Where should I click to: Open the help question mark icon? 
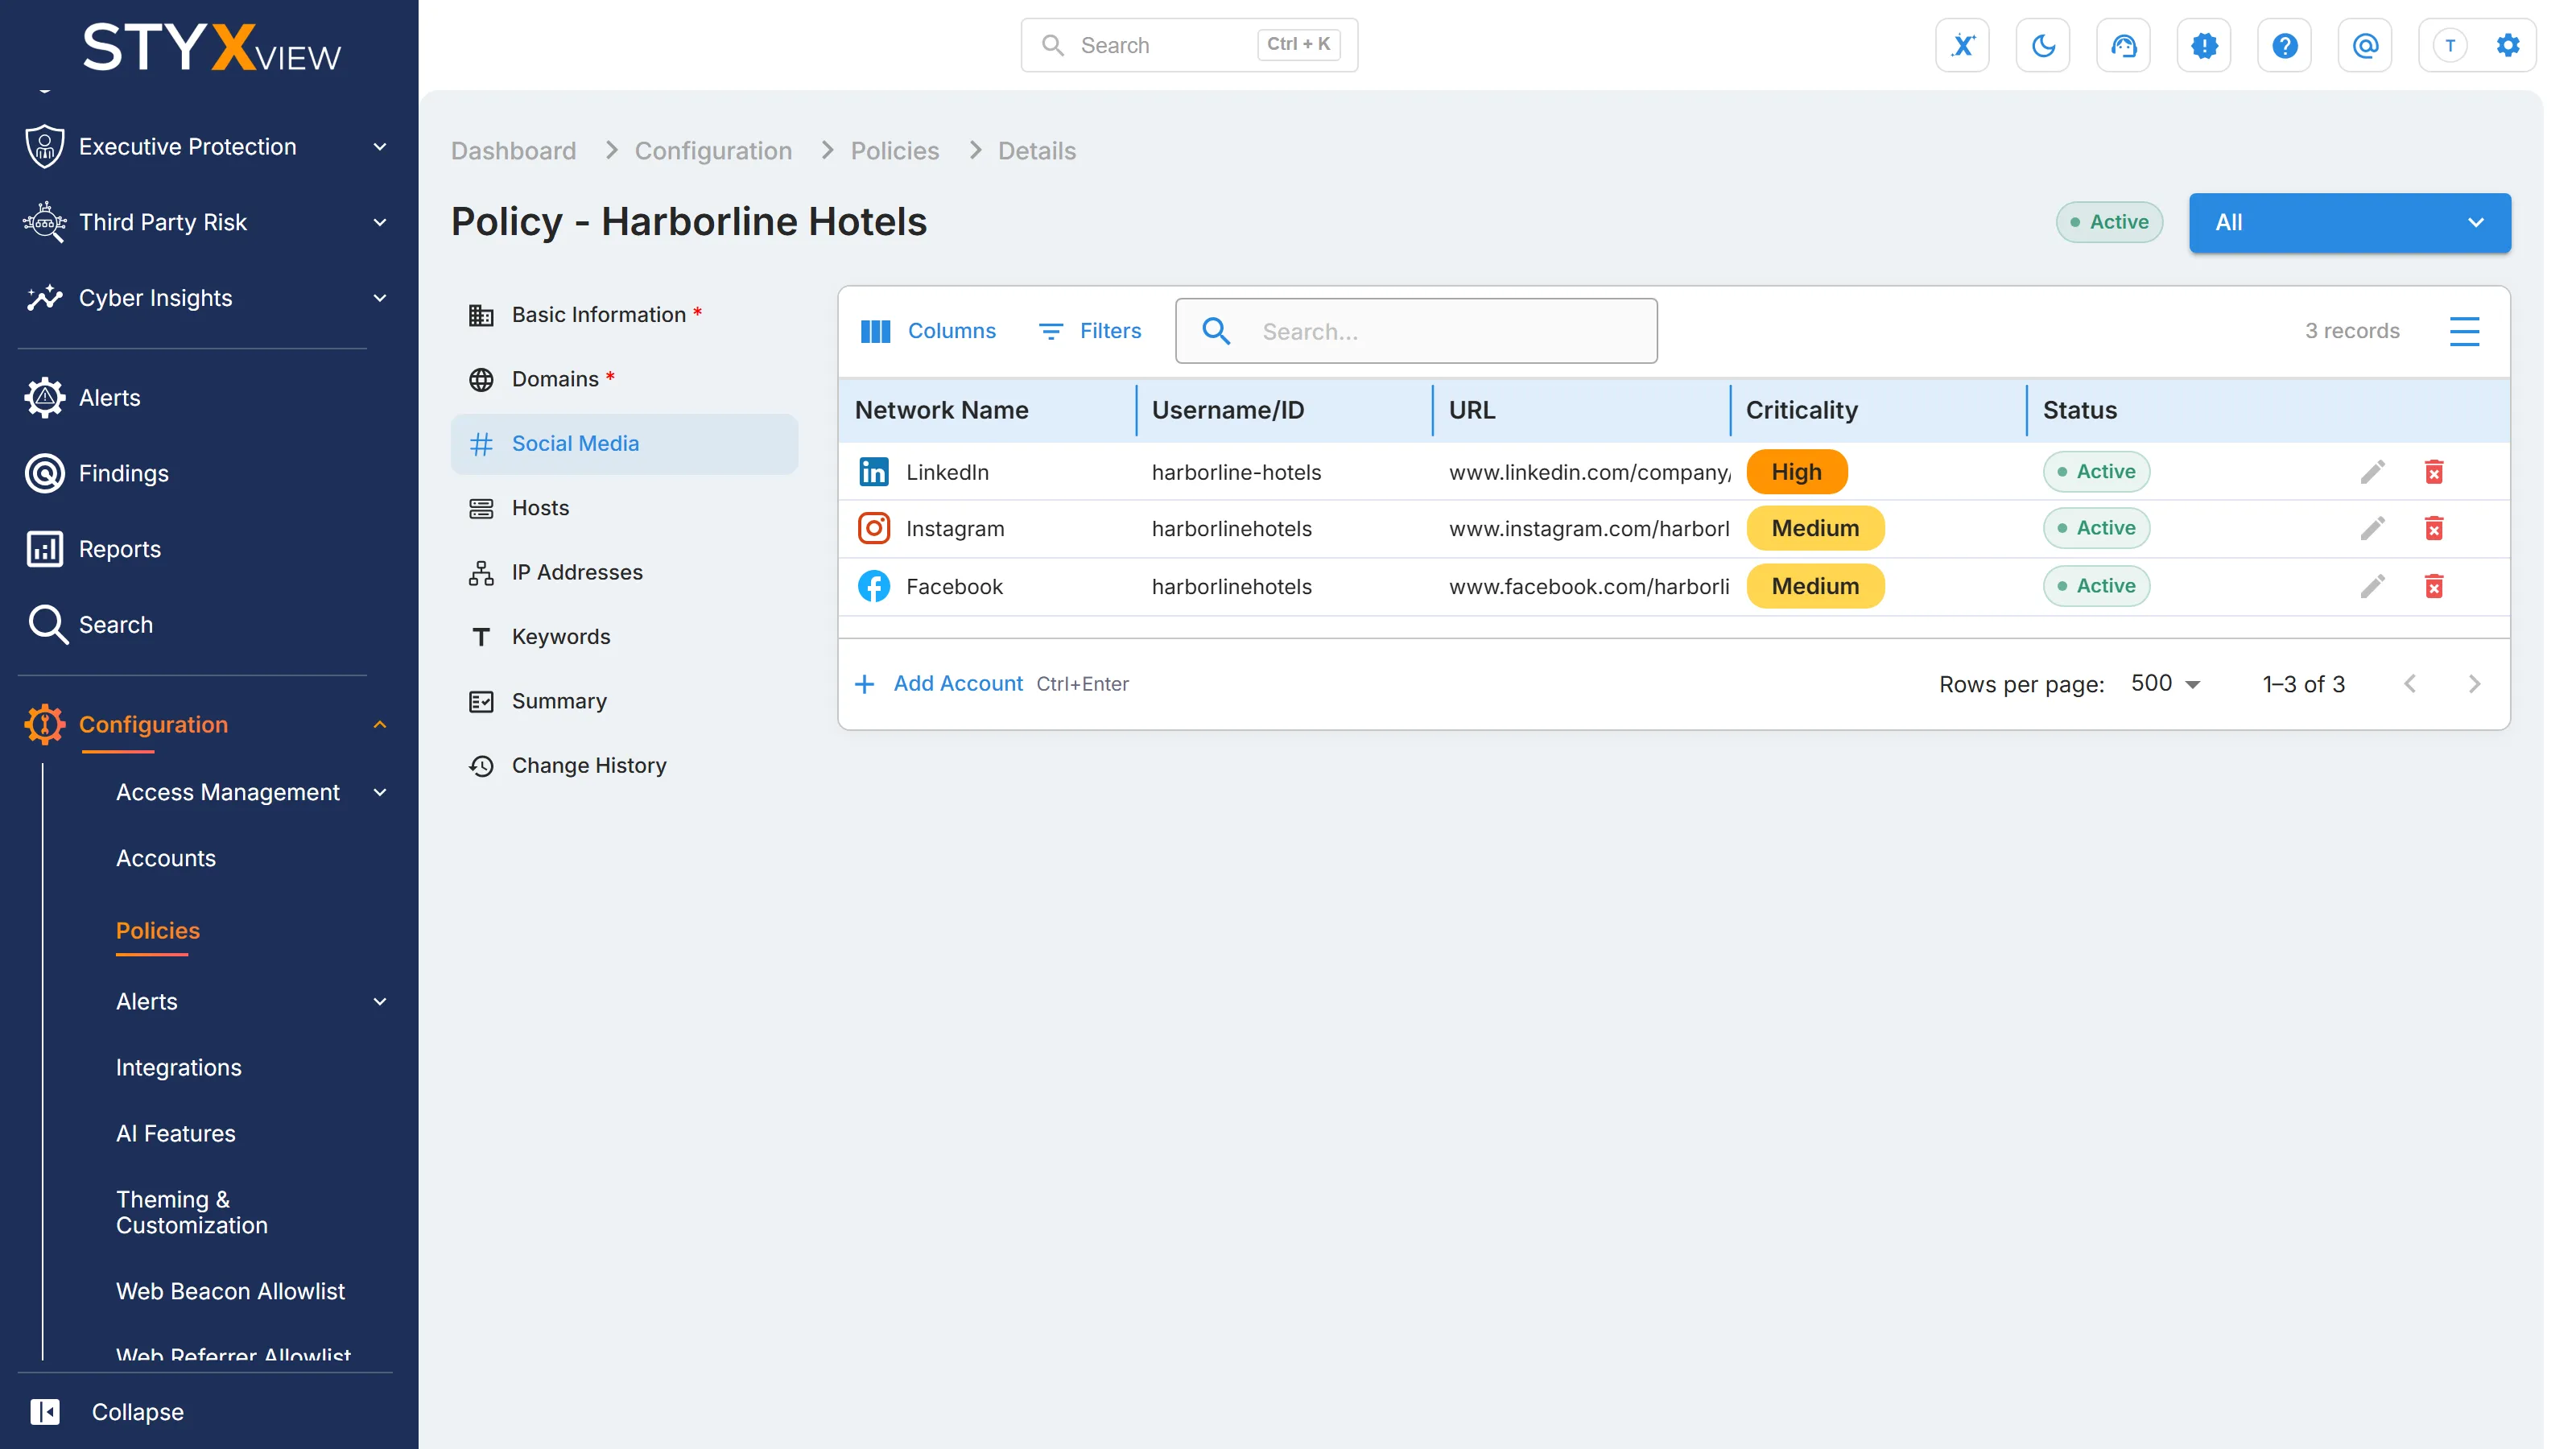(2284, 45)
